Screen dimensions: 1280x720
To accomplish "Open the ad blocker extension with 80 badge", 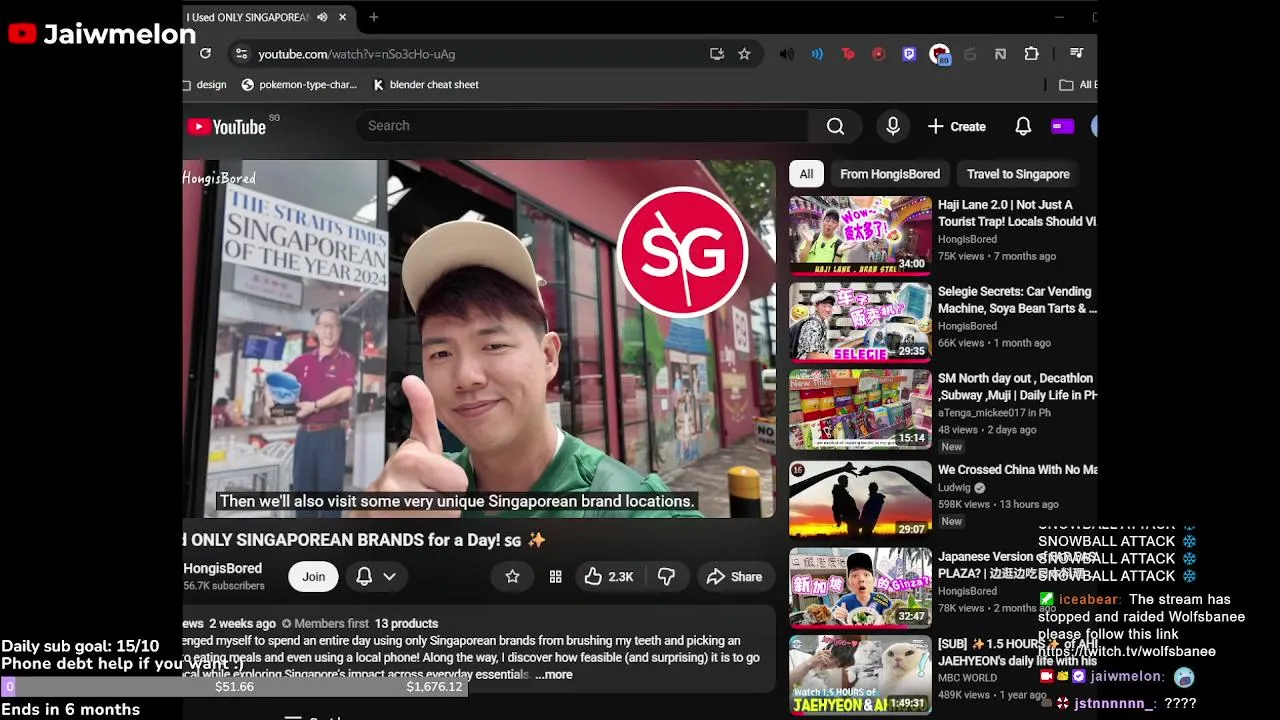I will 940,55.
